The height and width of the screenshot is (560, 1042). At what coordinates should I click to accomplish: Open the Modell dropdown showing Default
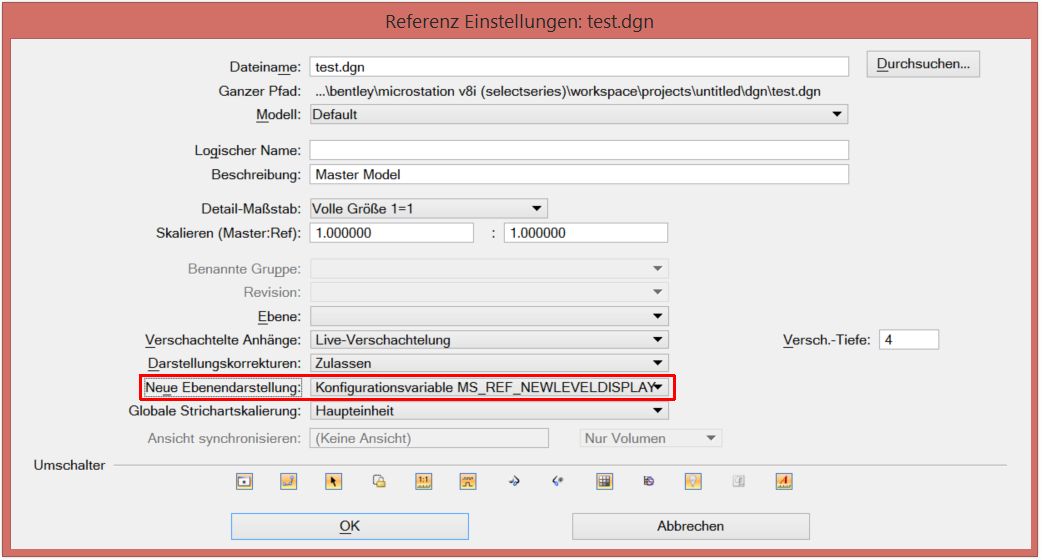[x=579, y=114]
